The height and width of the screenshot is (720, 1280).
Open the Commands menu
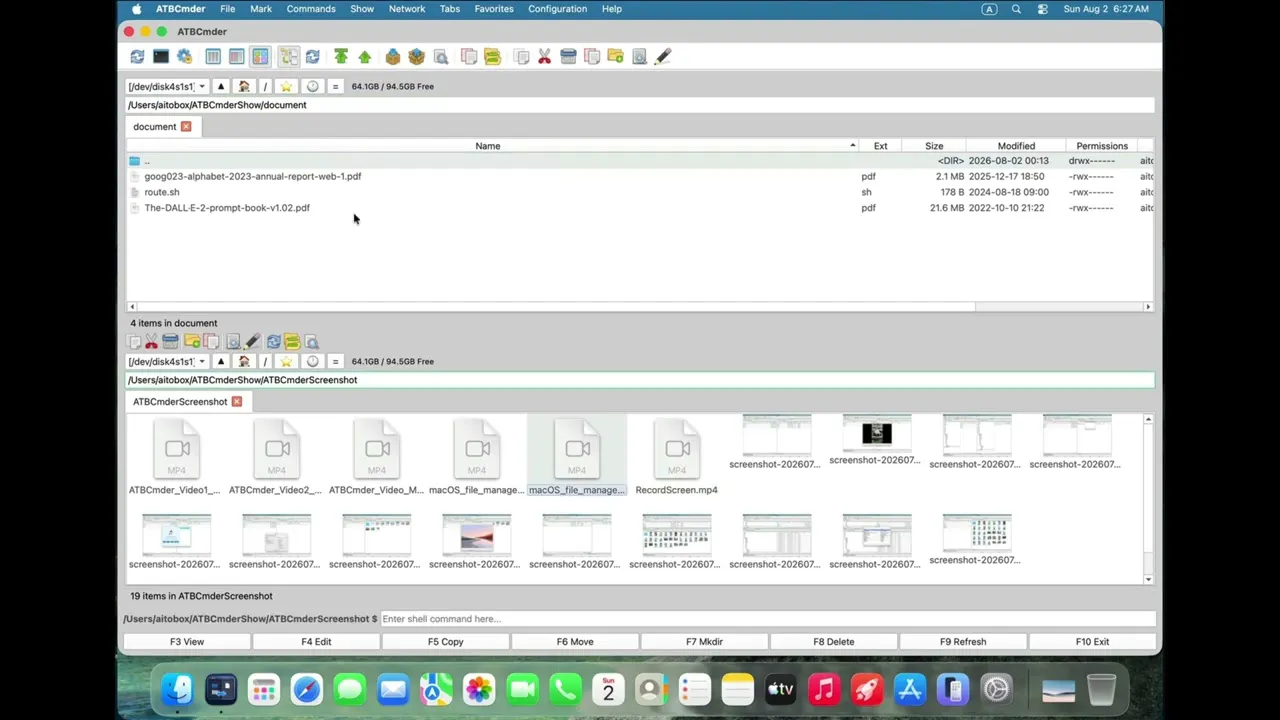(311, 9)
